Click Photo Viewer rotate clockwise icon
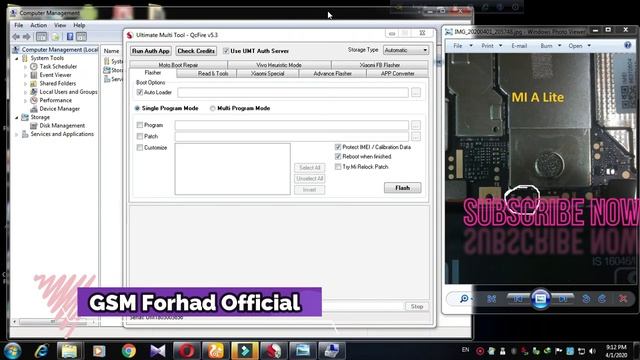 [602, 299]
